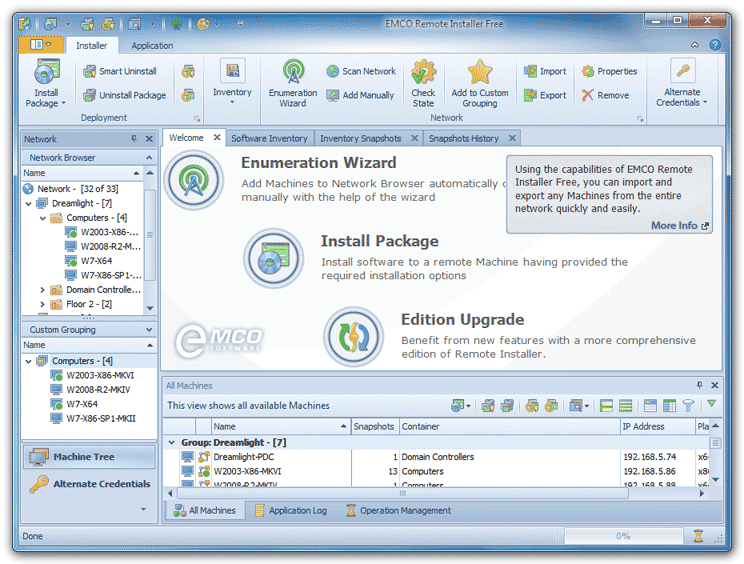
Task: Minimize the ribbon with the up chevron
Action: click(x=695, y=45)
